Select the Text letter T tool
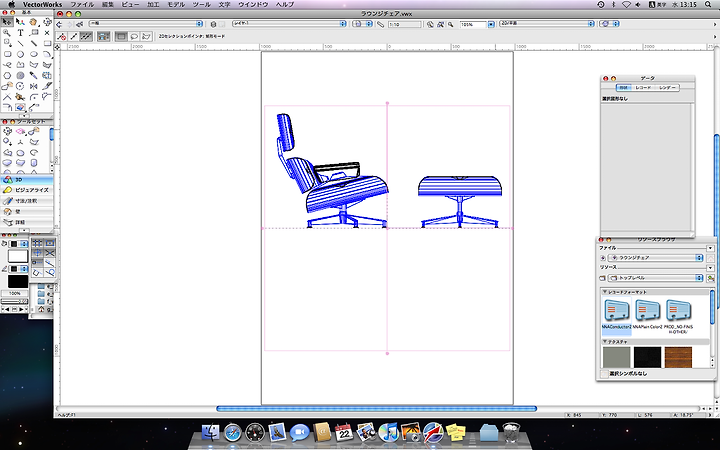Viewport: 720px width, 450px height. pos(20,33)
